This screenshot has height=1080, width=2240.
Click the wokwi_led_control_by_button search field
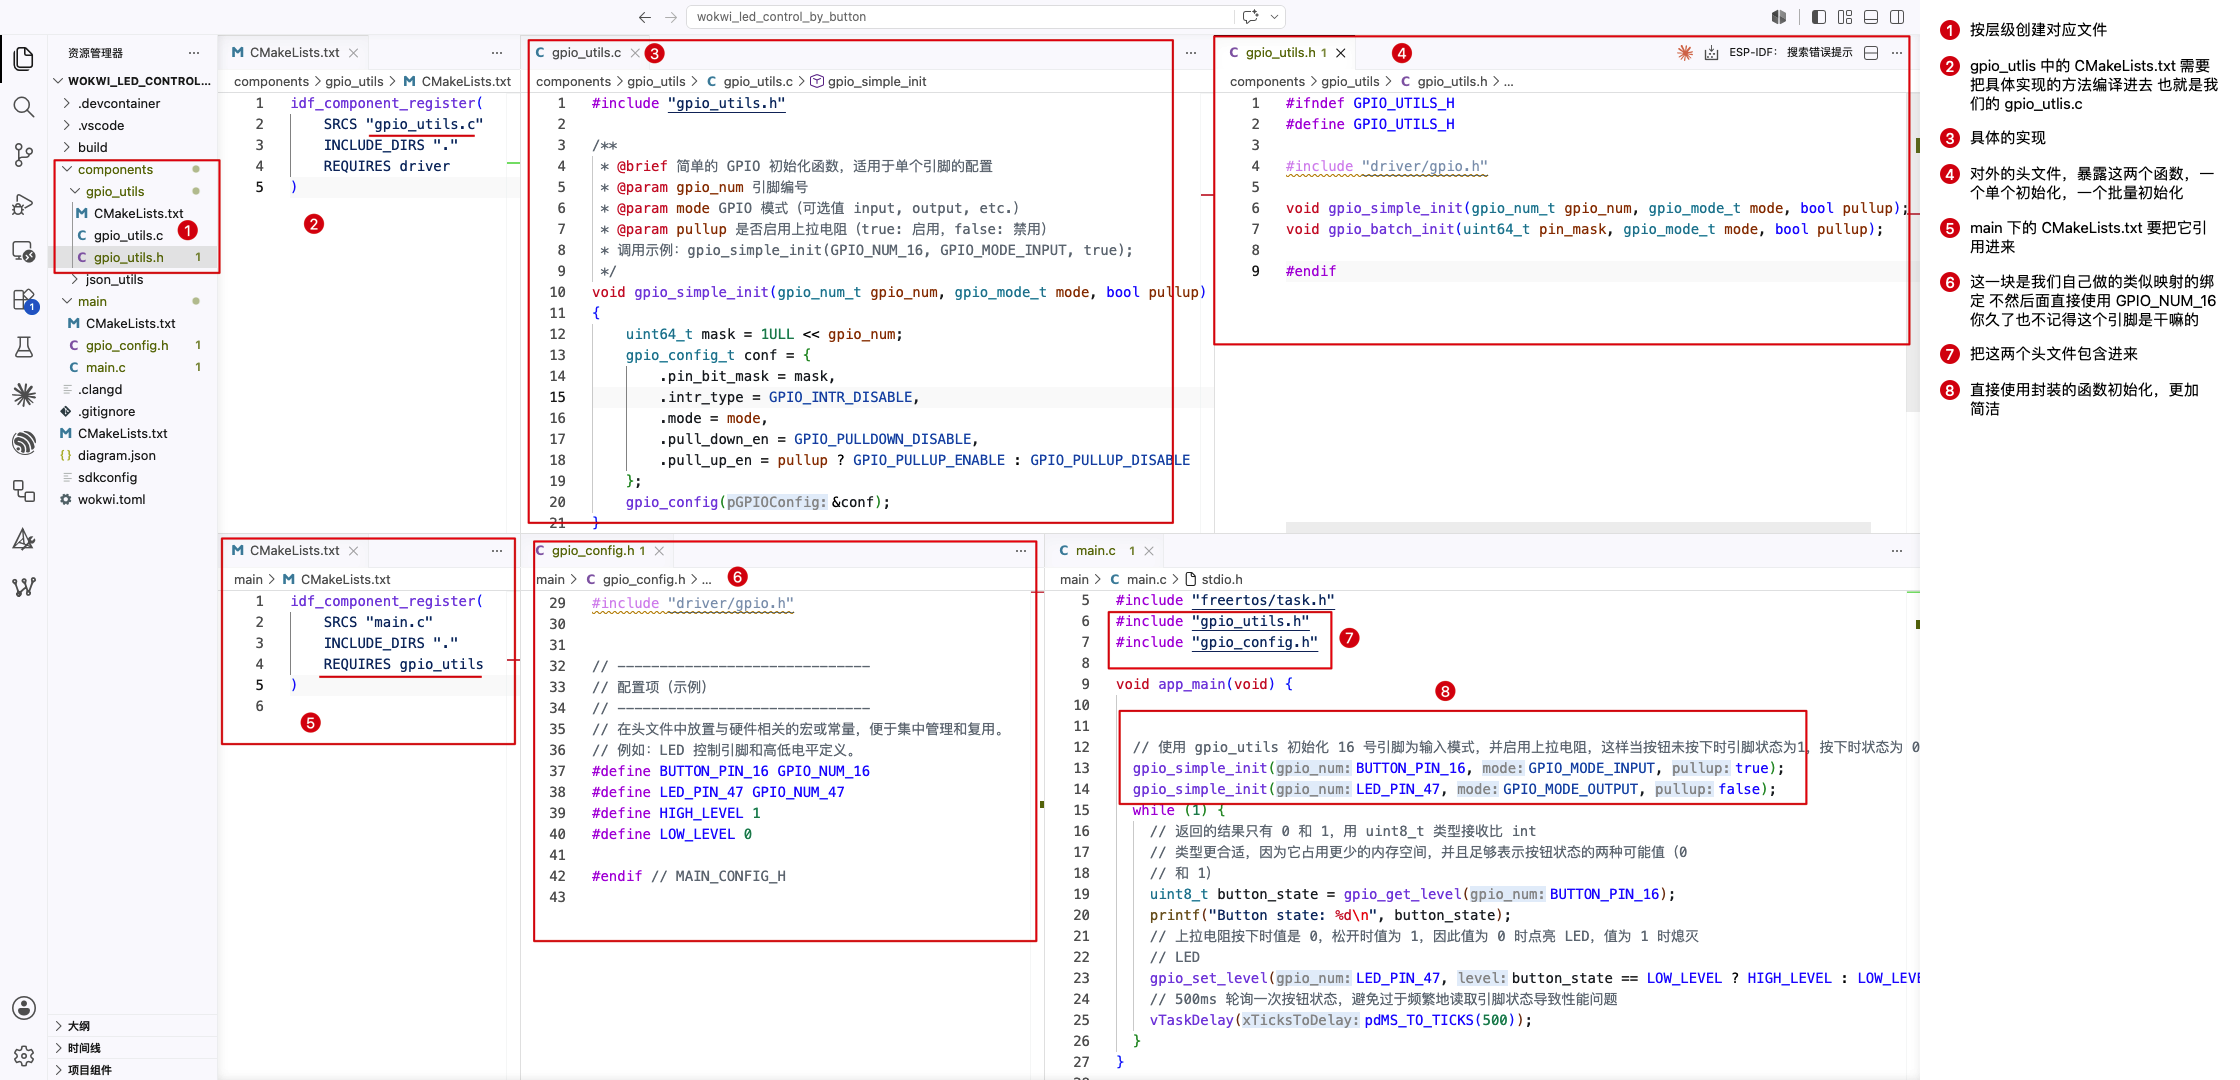pyautogui.click(x=960, y=17)
